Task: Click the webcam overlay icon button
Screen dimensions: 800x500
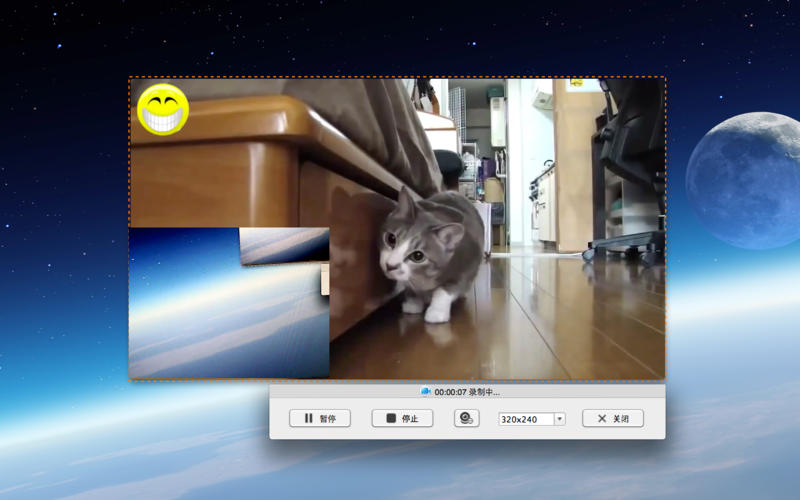Action: click(x=466, y=418)
